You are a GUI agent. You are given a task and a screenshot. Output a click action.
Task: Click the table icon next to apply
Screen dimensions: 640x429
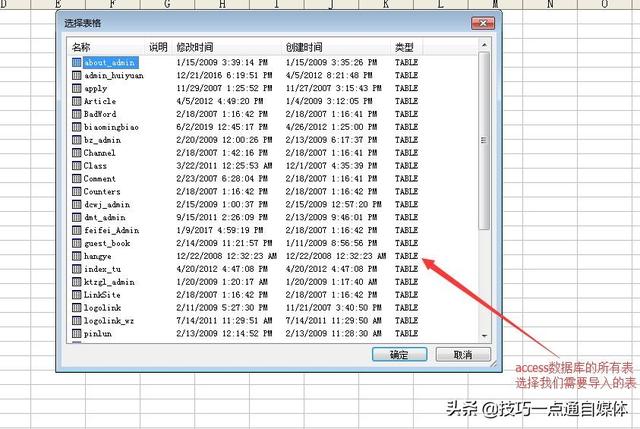[x=76, y=88]
